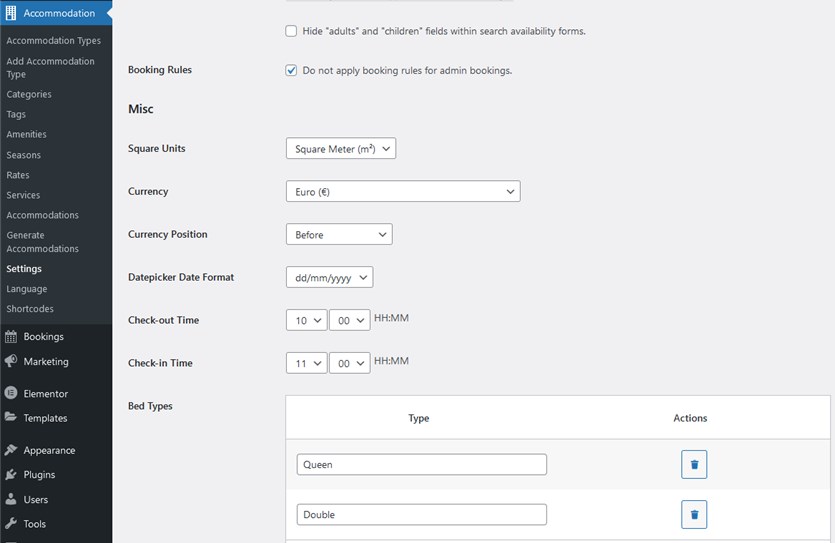Open Add Accommodation Type submenu item
This screenshot has height=543, width=835.
pos(51,68)
